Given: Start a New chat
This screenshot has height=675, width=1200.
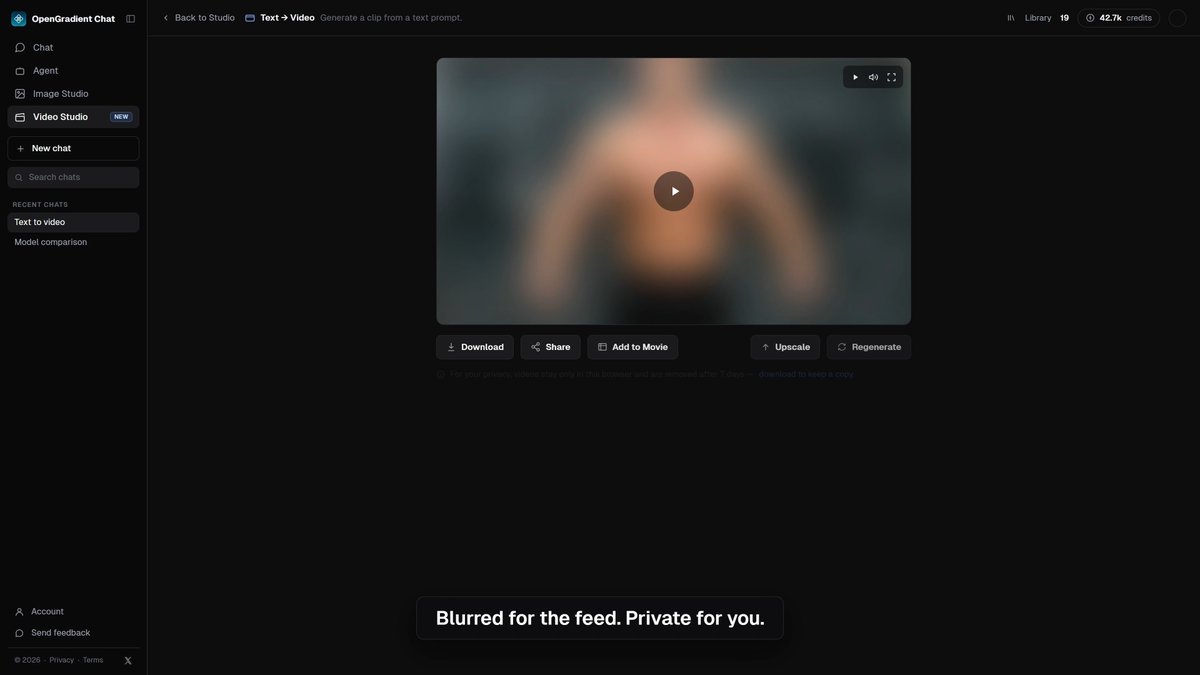Looking at the screenshot, I should point(73,148).
